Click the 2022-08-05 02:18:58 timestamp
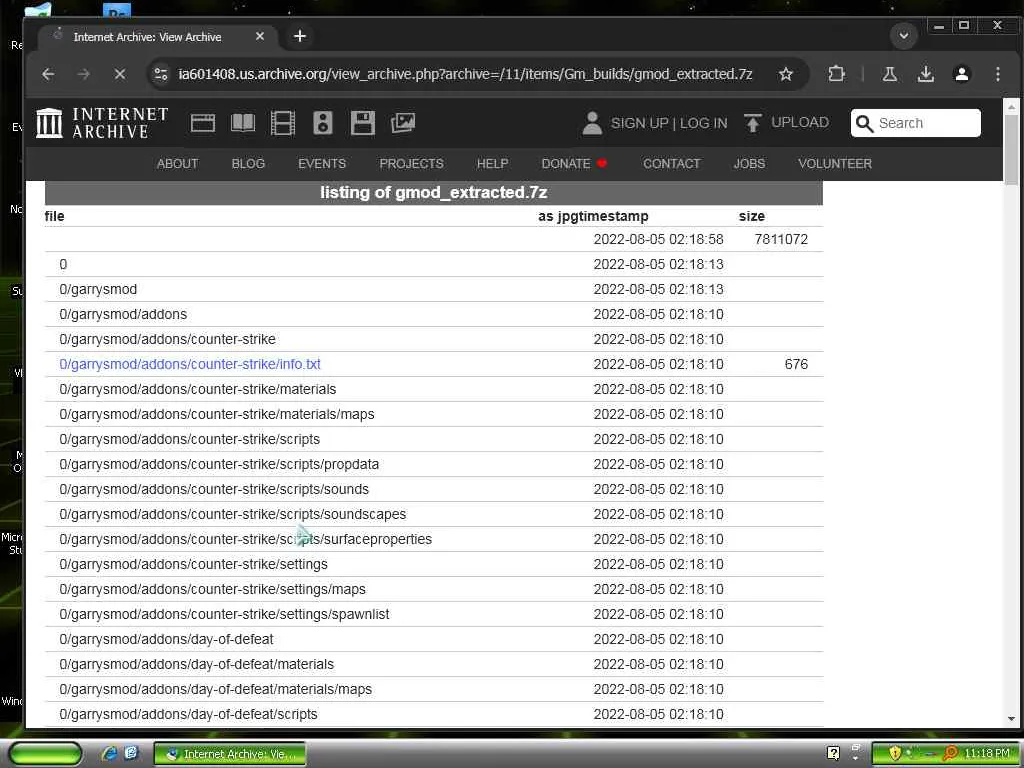This screenshot has width=1024, height=768. pyautogui.click(x=658, y=239)
